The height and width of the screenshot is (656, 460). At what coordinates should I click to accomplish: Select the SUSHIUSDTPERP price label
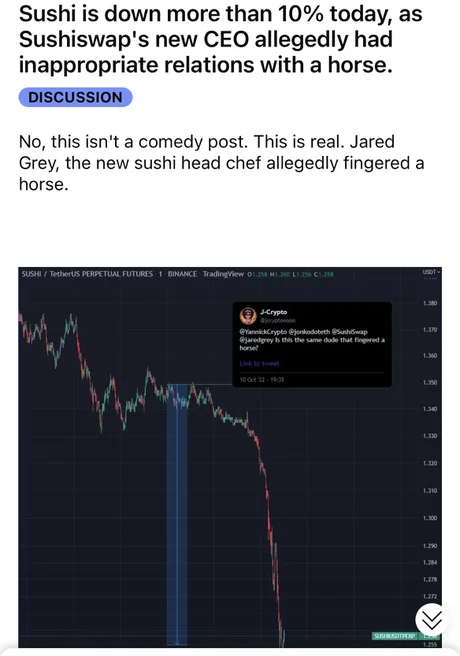pyautogui.click(x=394, y=636)
